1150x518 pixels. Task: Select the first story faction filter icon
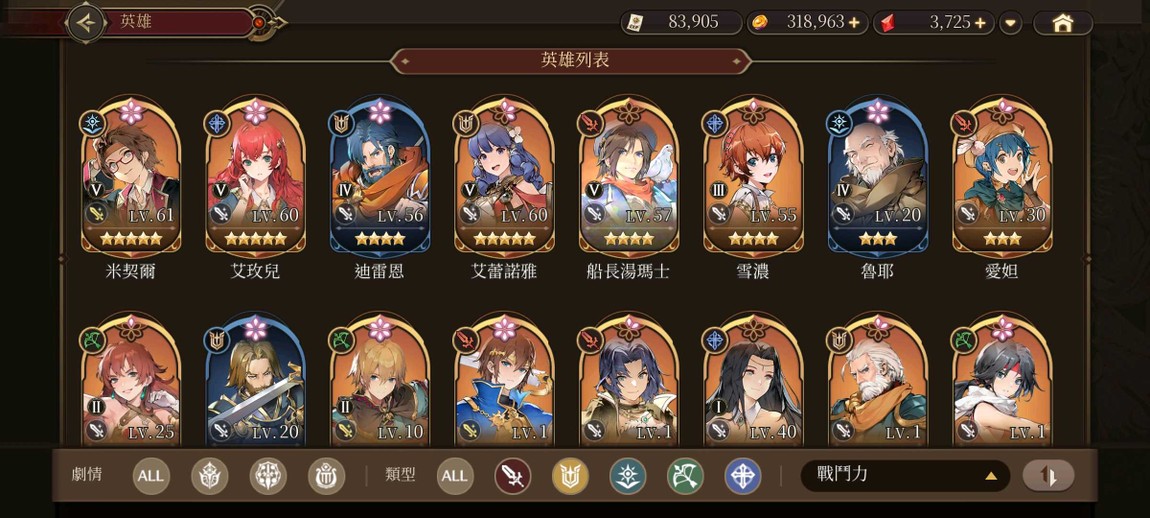(x=210, y=476)
